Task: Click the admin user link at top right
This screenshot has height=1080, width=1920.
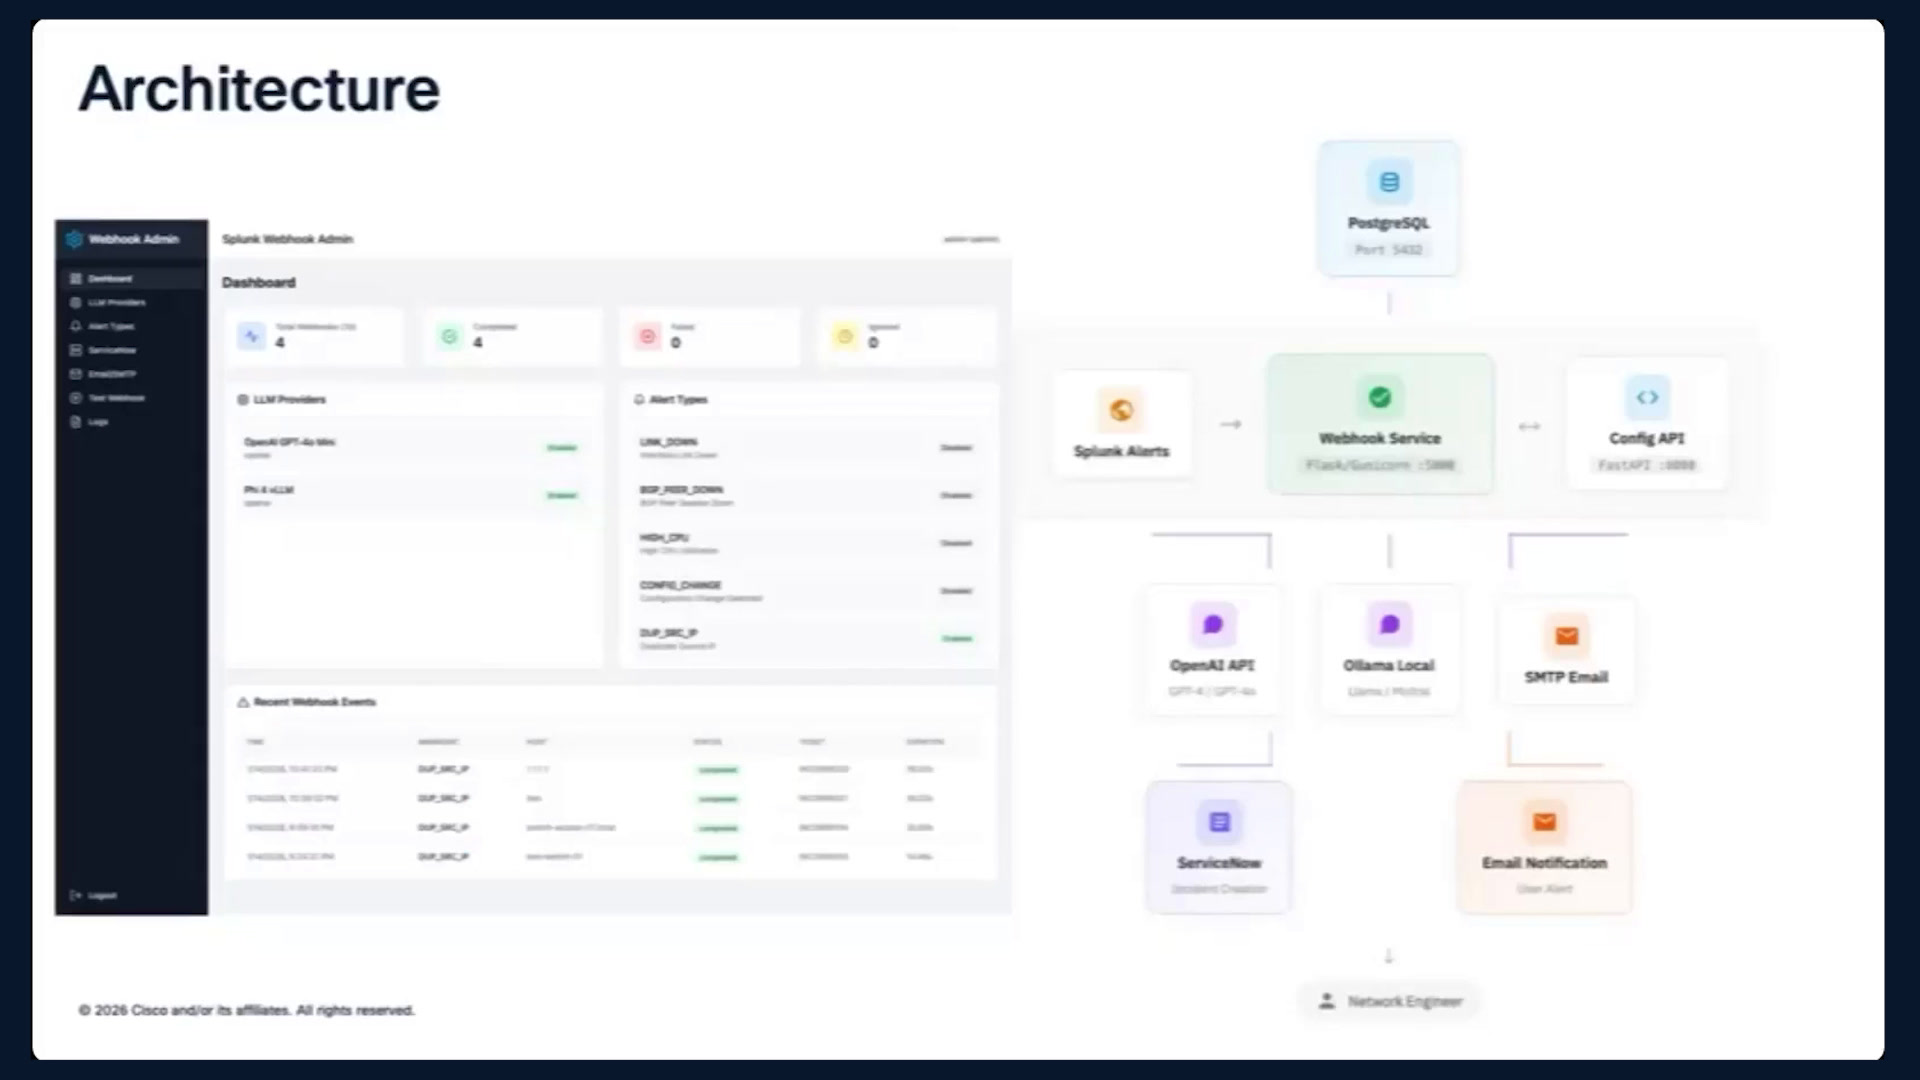Action: pos(971,239)
